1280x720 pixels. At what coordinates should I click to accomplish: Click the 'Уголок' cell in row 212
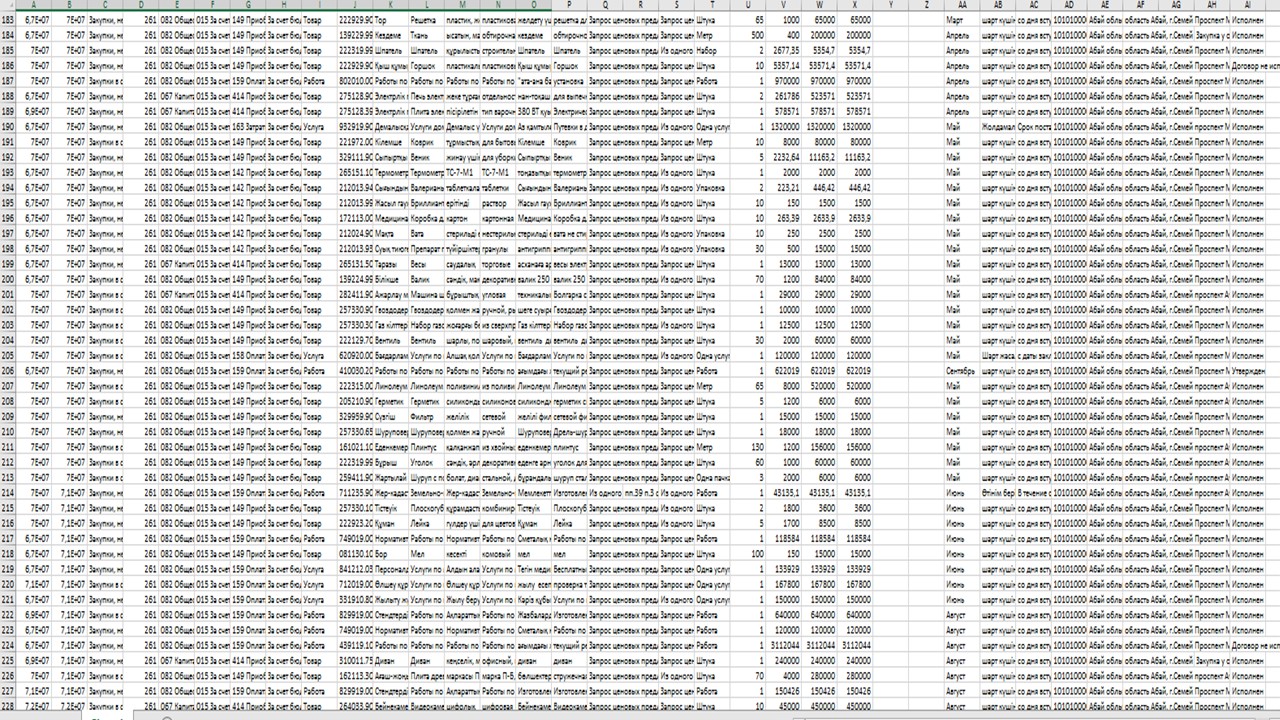427,462
